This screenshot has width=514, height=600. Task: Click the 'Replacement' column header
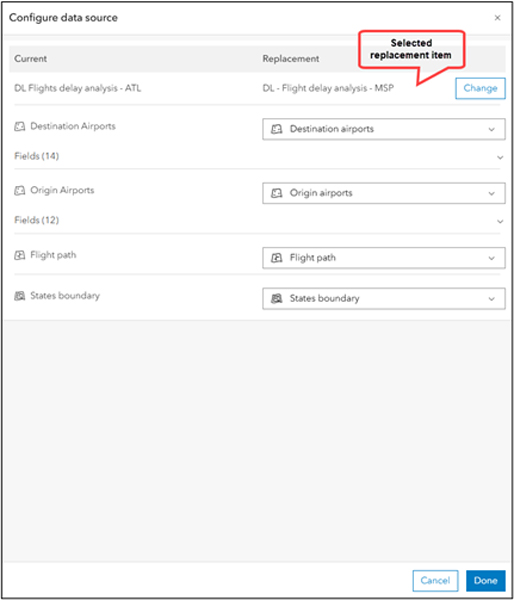coord(291,59)
